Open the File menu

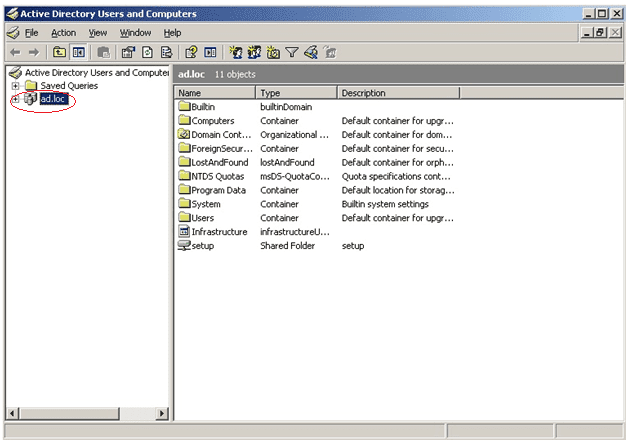31,33
